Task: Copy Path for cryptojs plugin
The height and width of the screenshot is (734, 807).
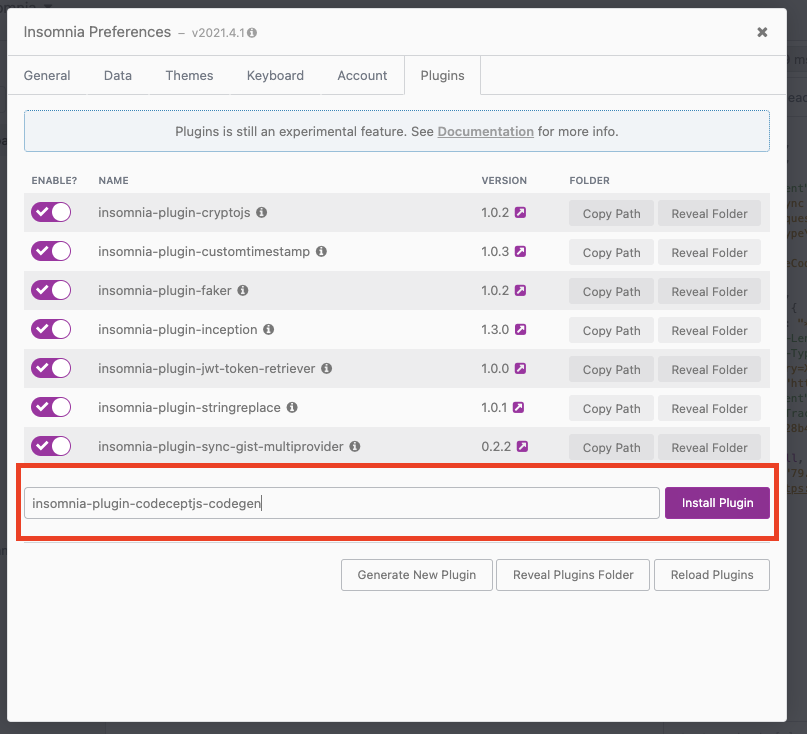Action: tap(611, 213)
